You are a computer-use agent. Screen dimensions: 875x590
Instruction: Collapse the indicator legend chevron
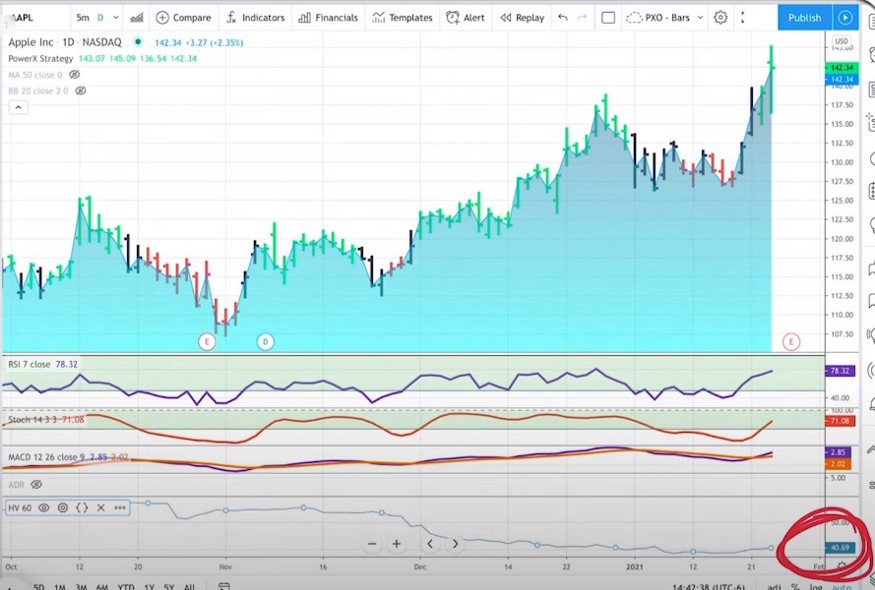18,107
